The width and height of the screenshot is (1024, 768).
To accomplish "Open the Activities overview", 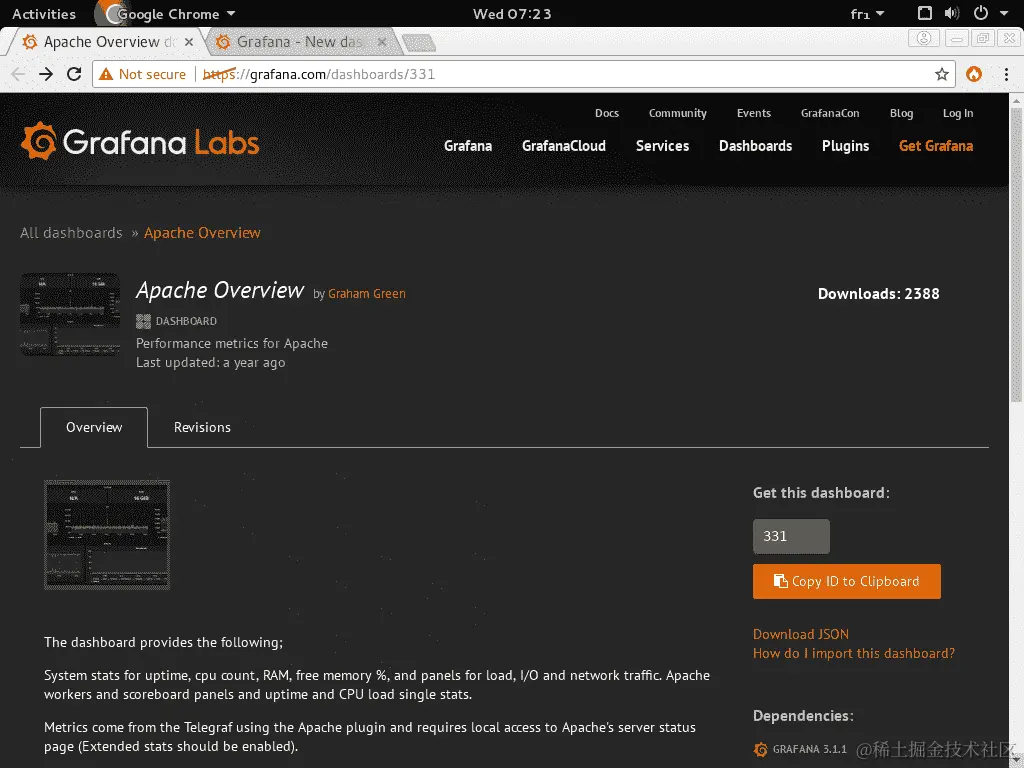I will tap(44, 14).
